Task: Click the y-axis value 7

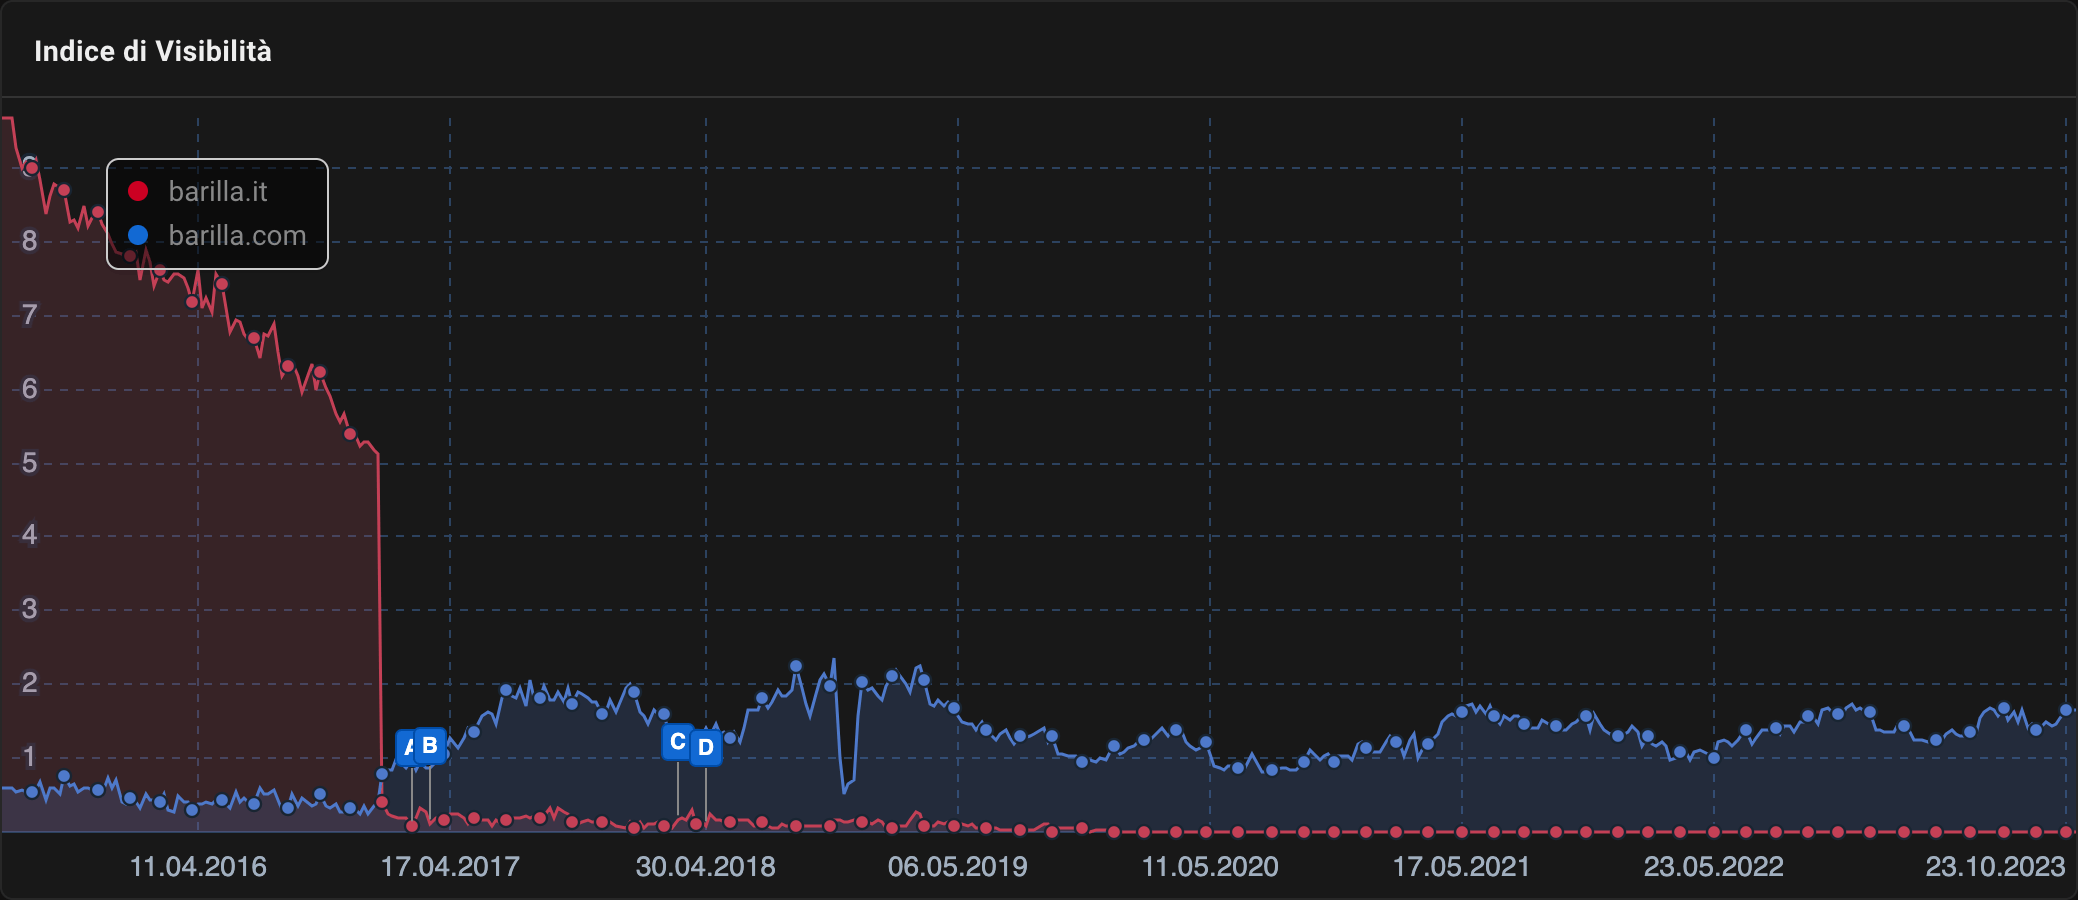Action: point(29,315)
